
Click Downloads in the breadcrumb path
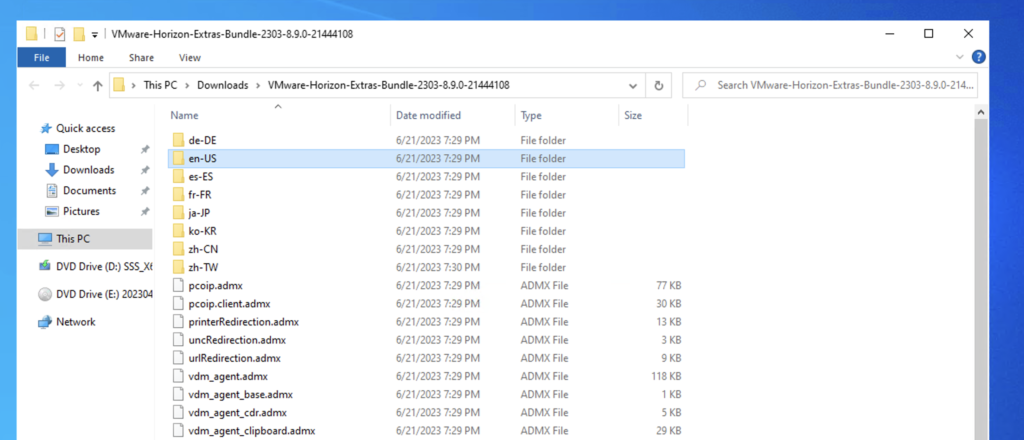click(x=222, y=85)
